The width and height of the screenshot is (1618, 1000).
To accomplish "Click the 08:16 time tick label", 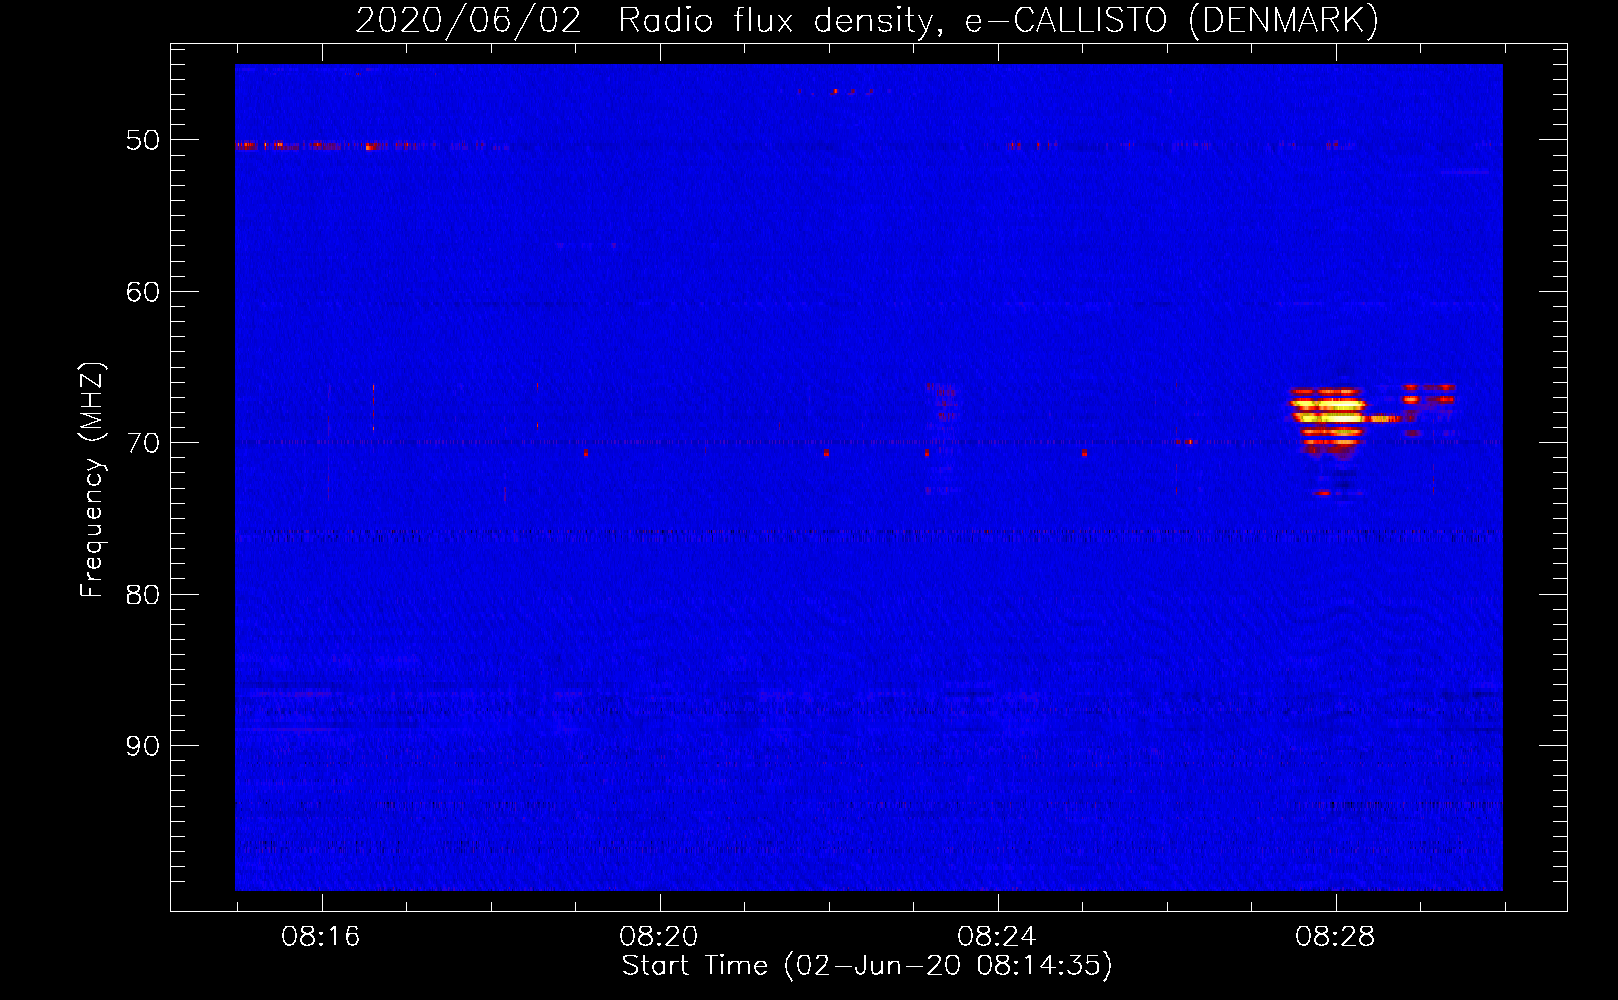I will [321, 937].
